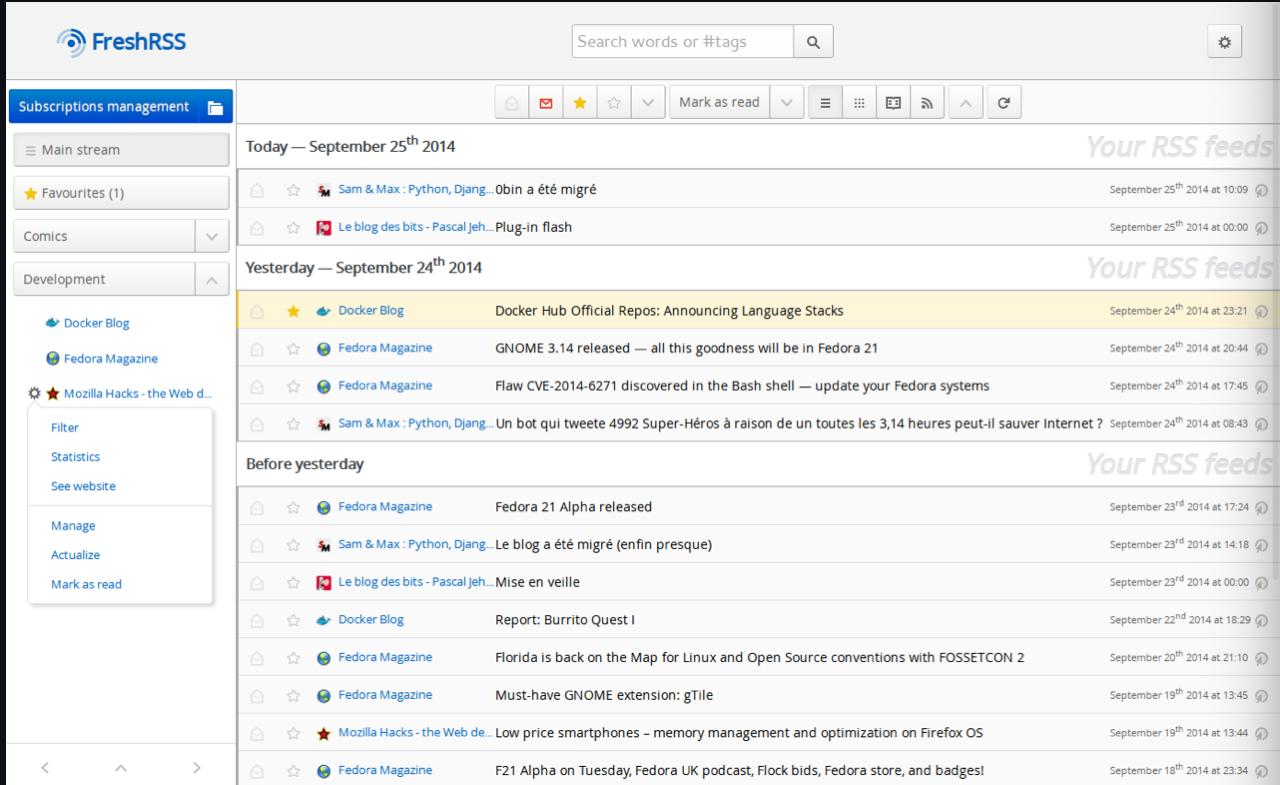Refresh feeds with the circular arrow icon
Viewport: 1280px width, 785px height.
click(x=1003, y=102)
